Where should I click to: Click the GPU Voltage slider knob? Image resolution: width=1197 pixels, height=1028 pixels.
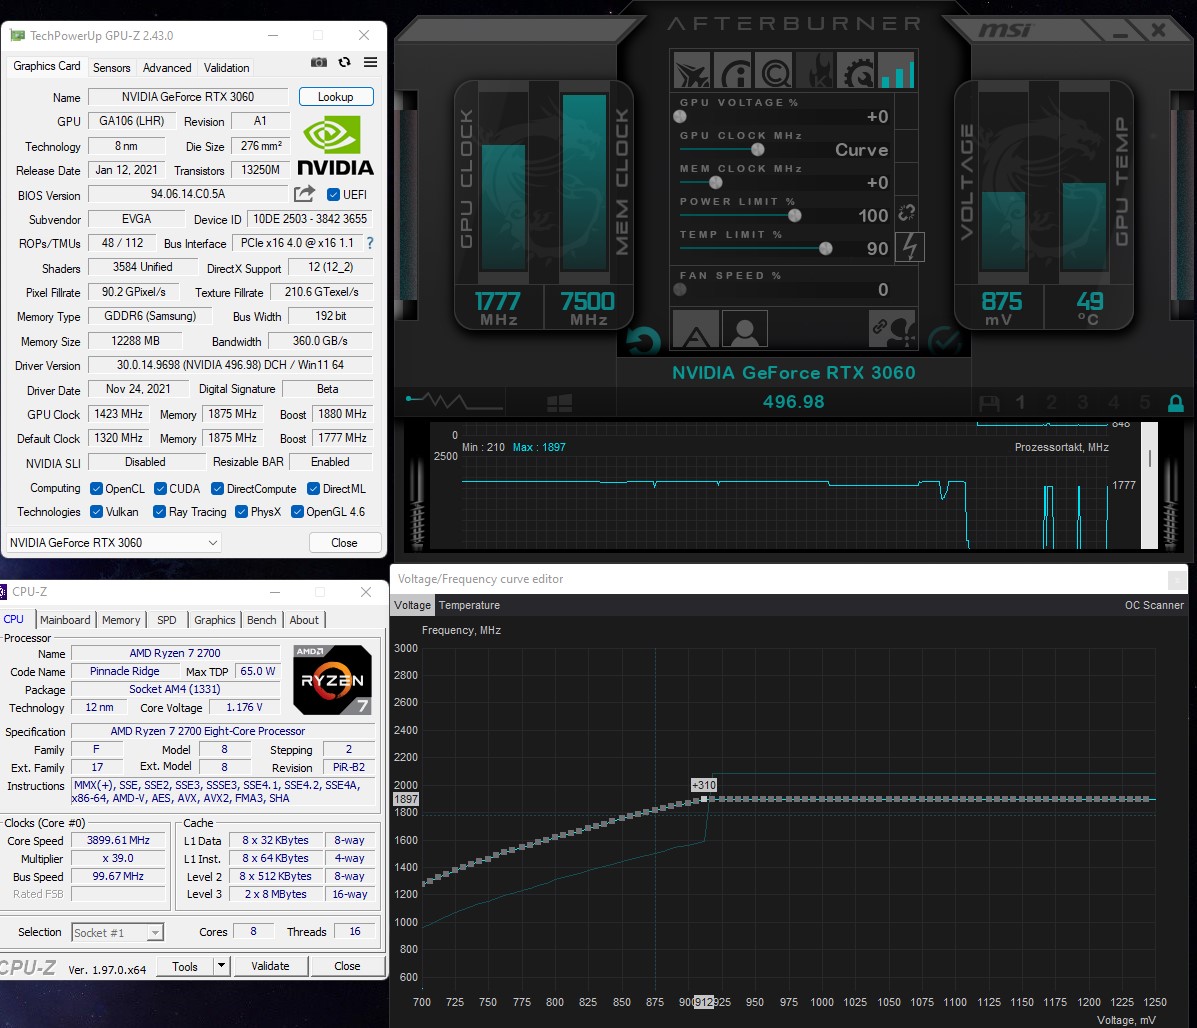680,116
